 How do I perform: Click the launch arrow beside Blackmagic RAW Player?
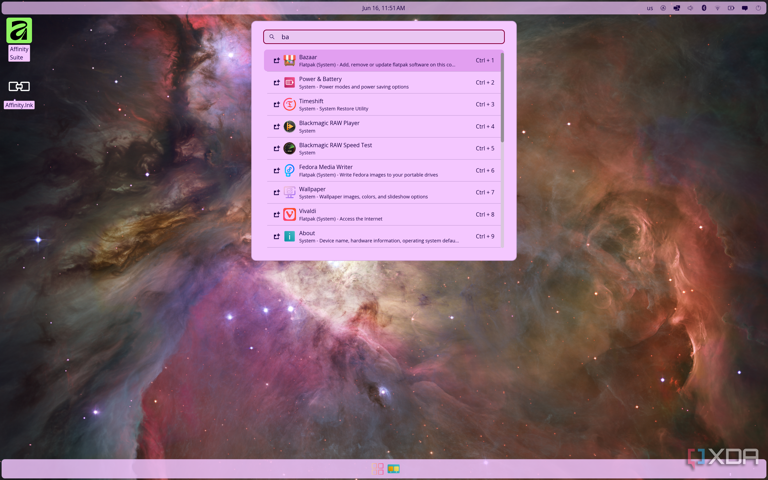click(276, 126)
